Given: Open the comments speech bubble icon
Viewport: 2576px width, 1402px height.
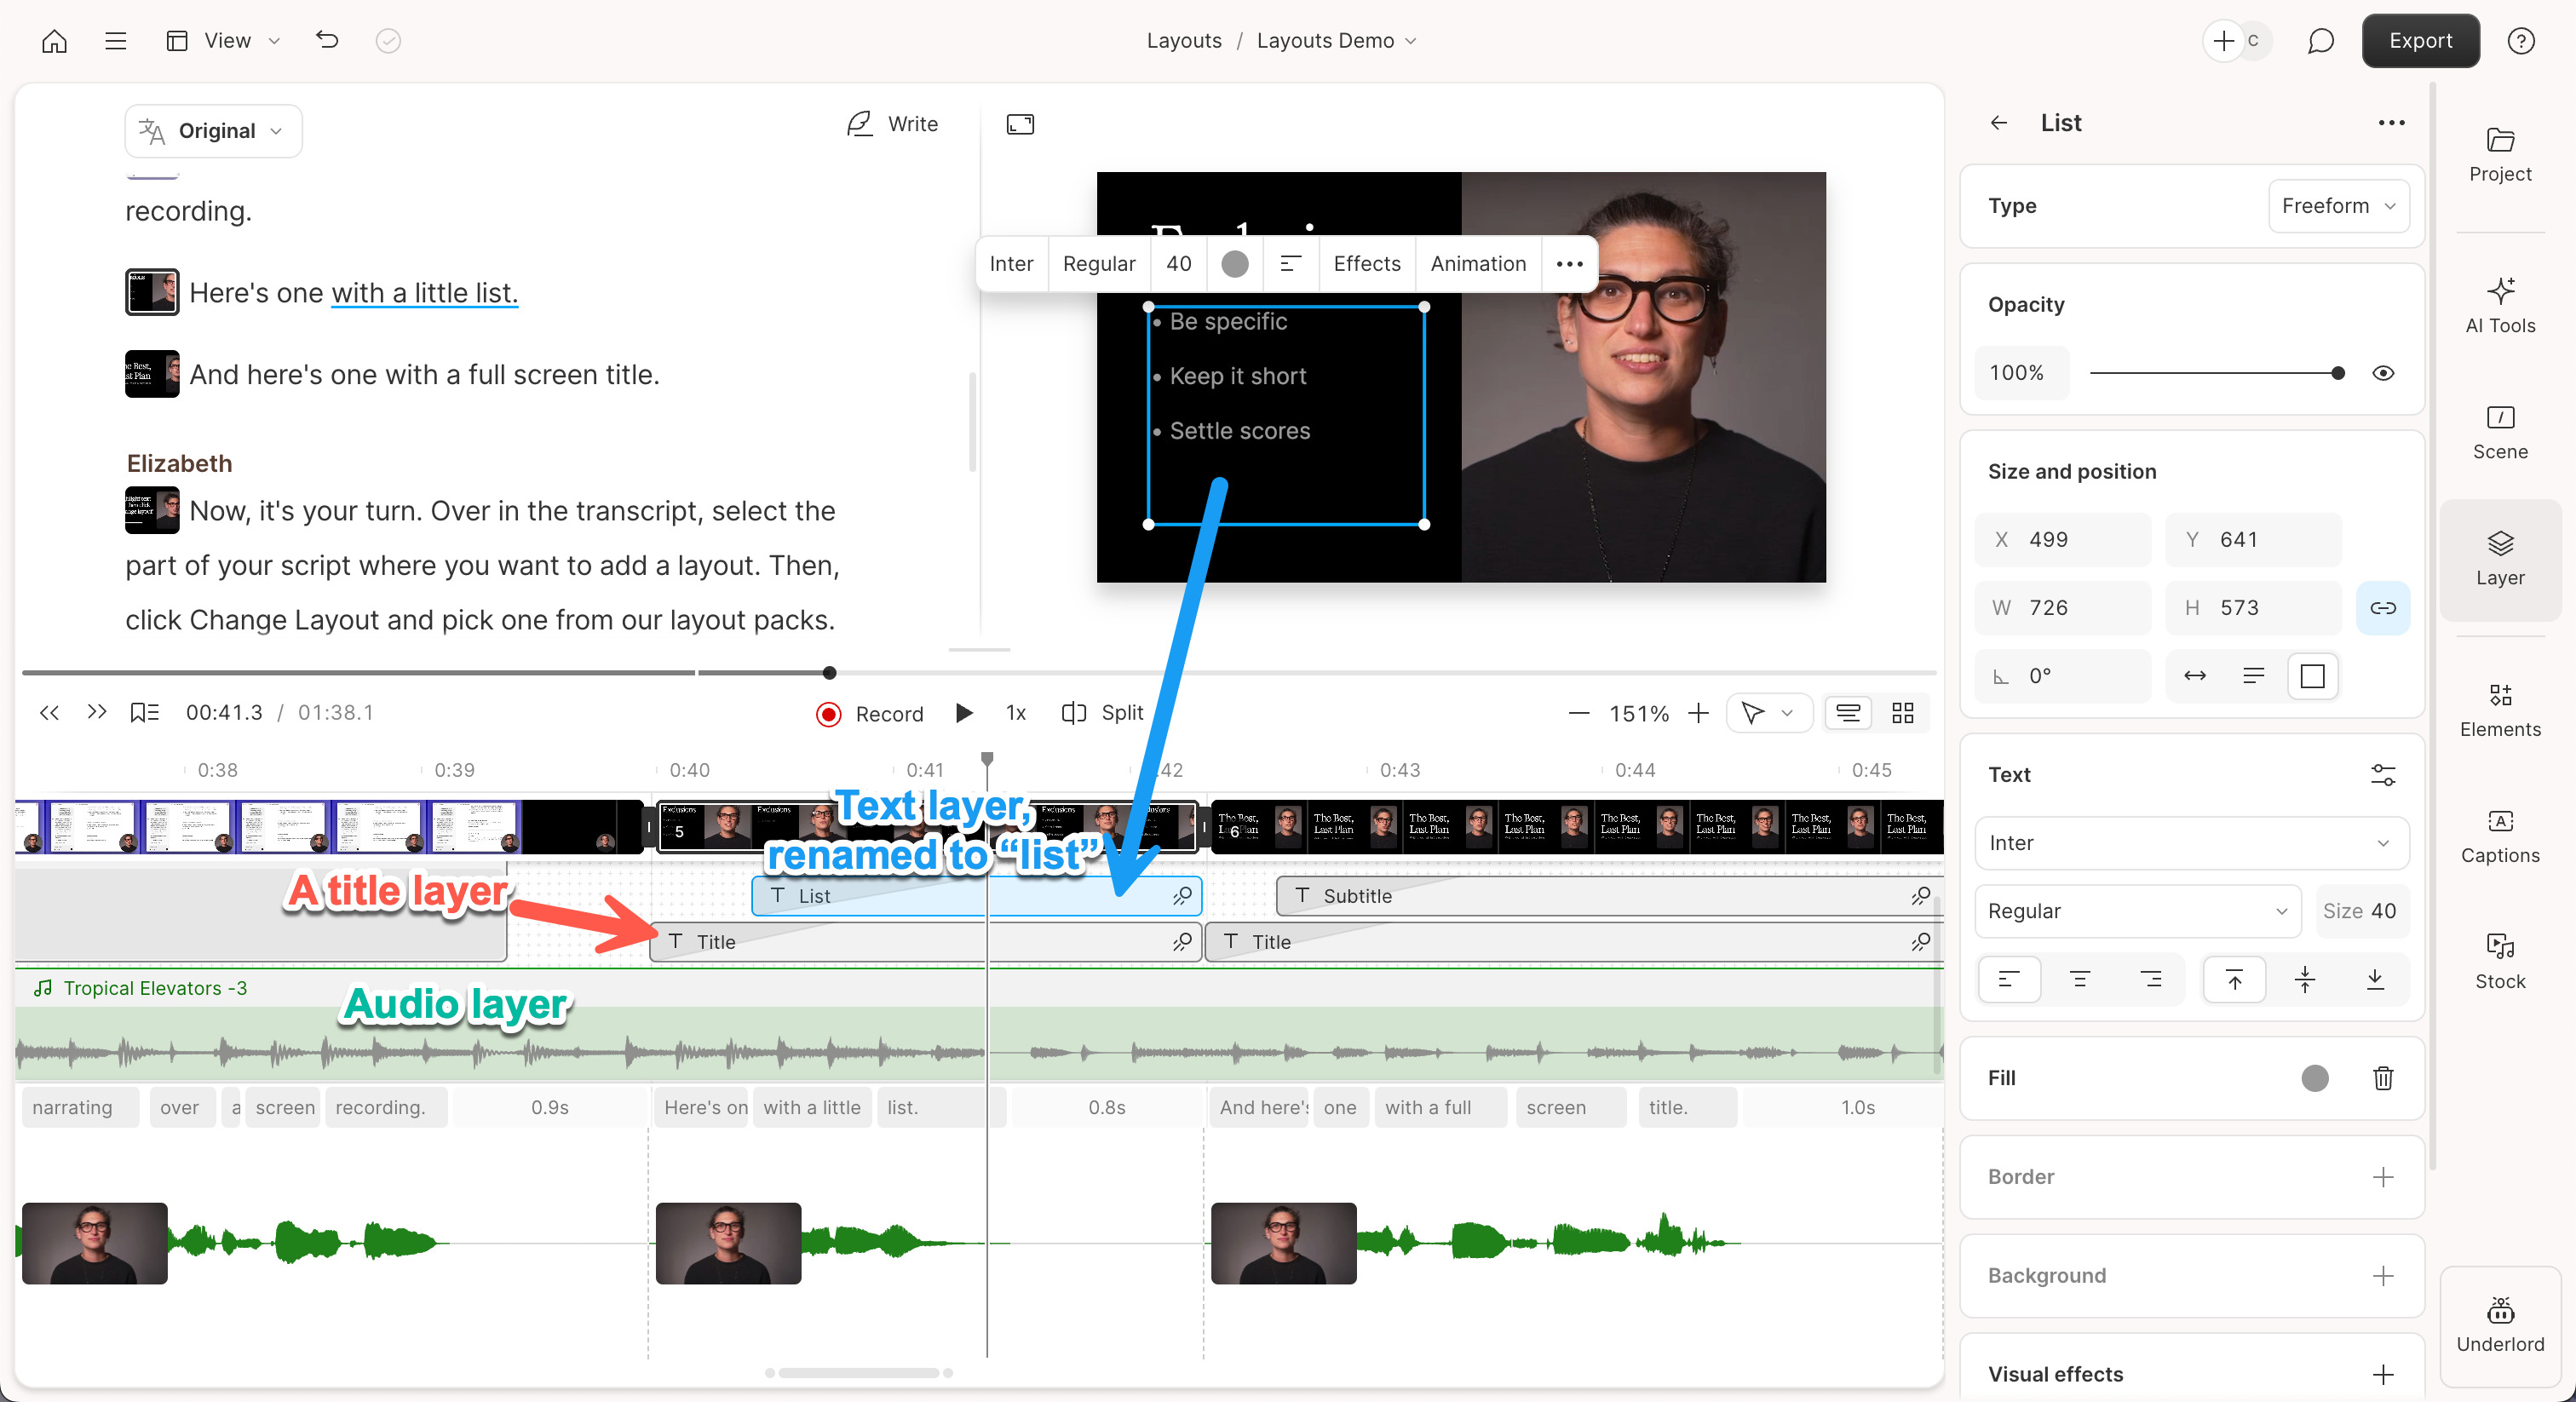Looking at the screenshot, I should coord(2320,41).
